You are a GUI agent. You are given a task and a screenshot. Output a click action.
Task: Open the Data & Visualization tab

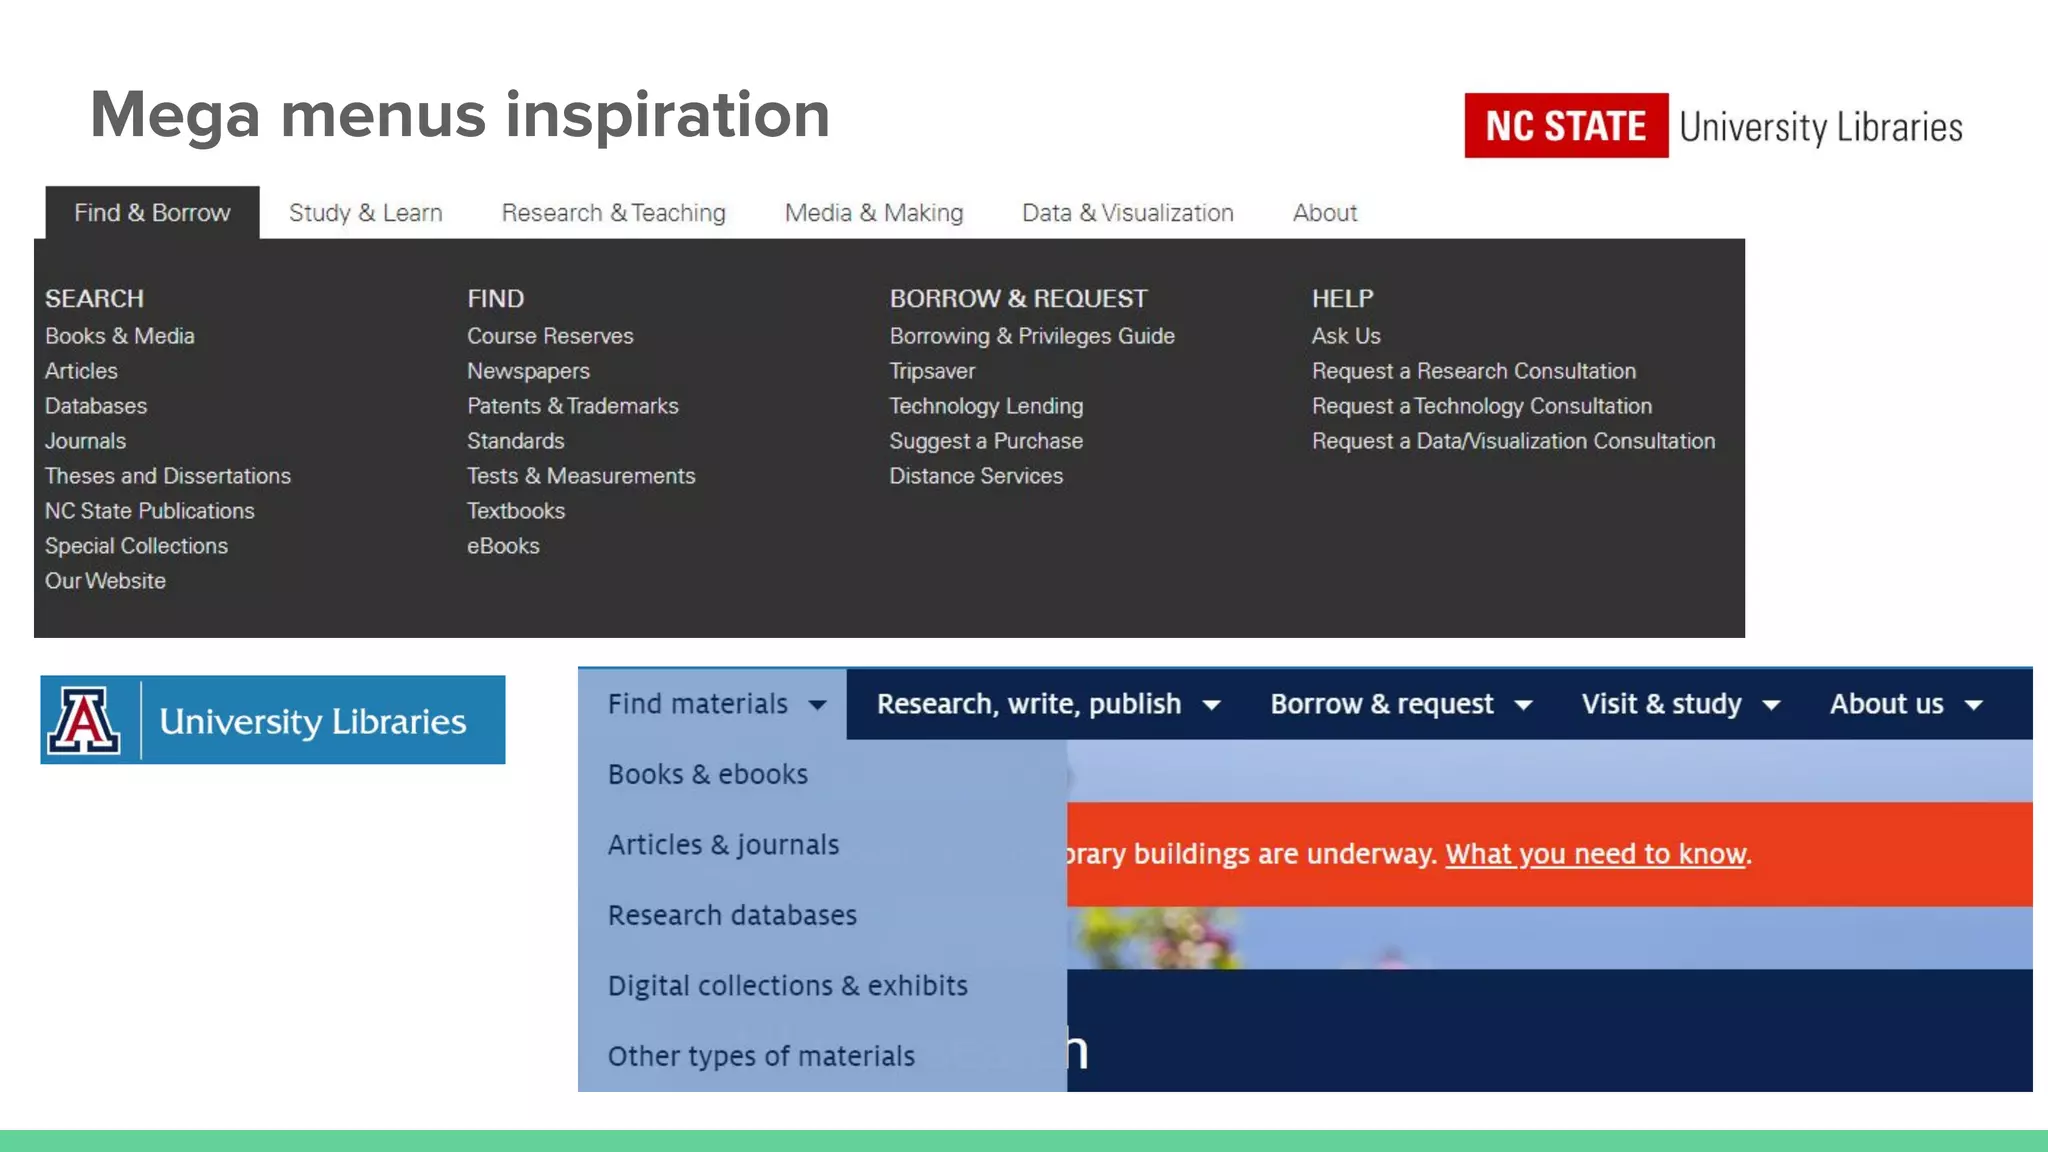(x=1127, y=213)
